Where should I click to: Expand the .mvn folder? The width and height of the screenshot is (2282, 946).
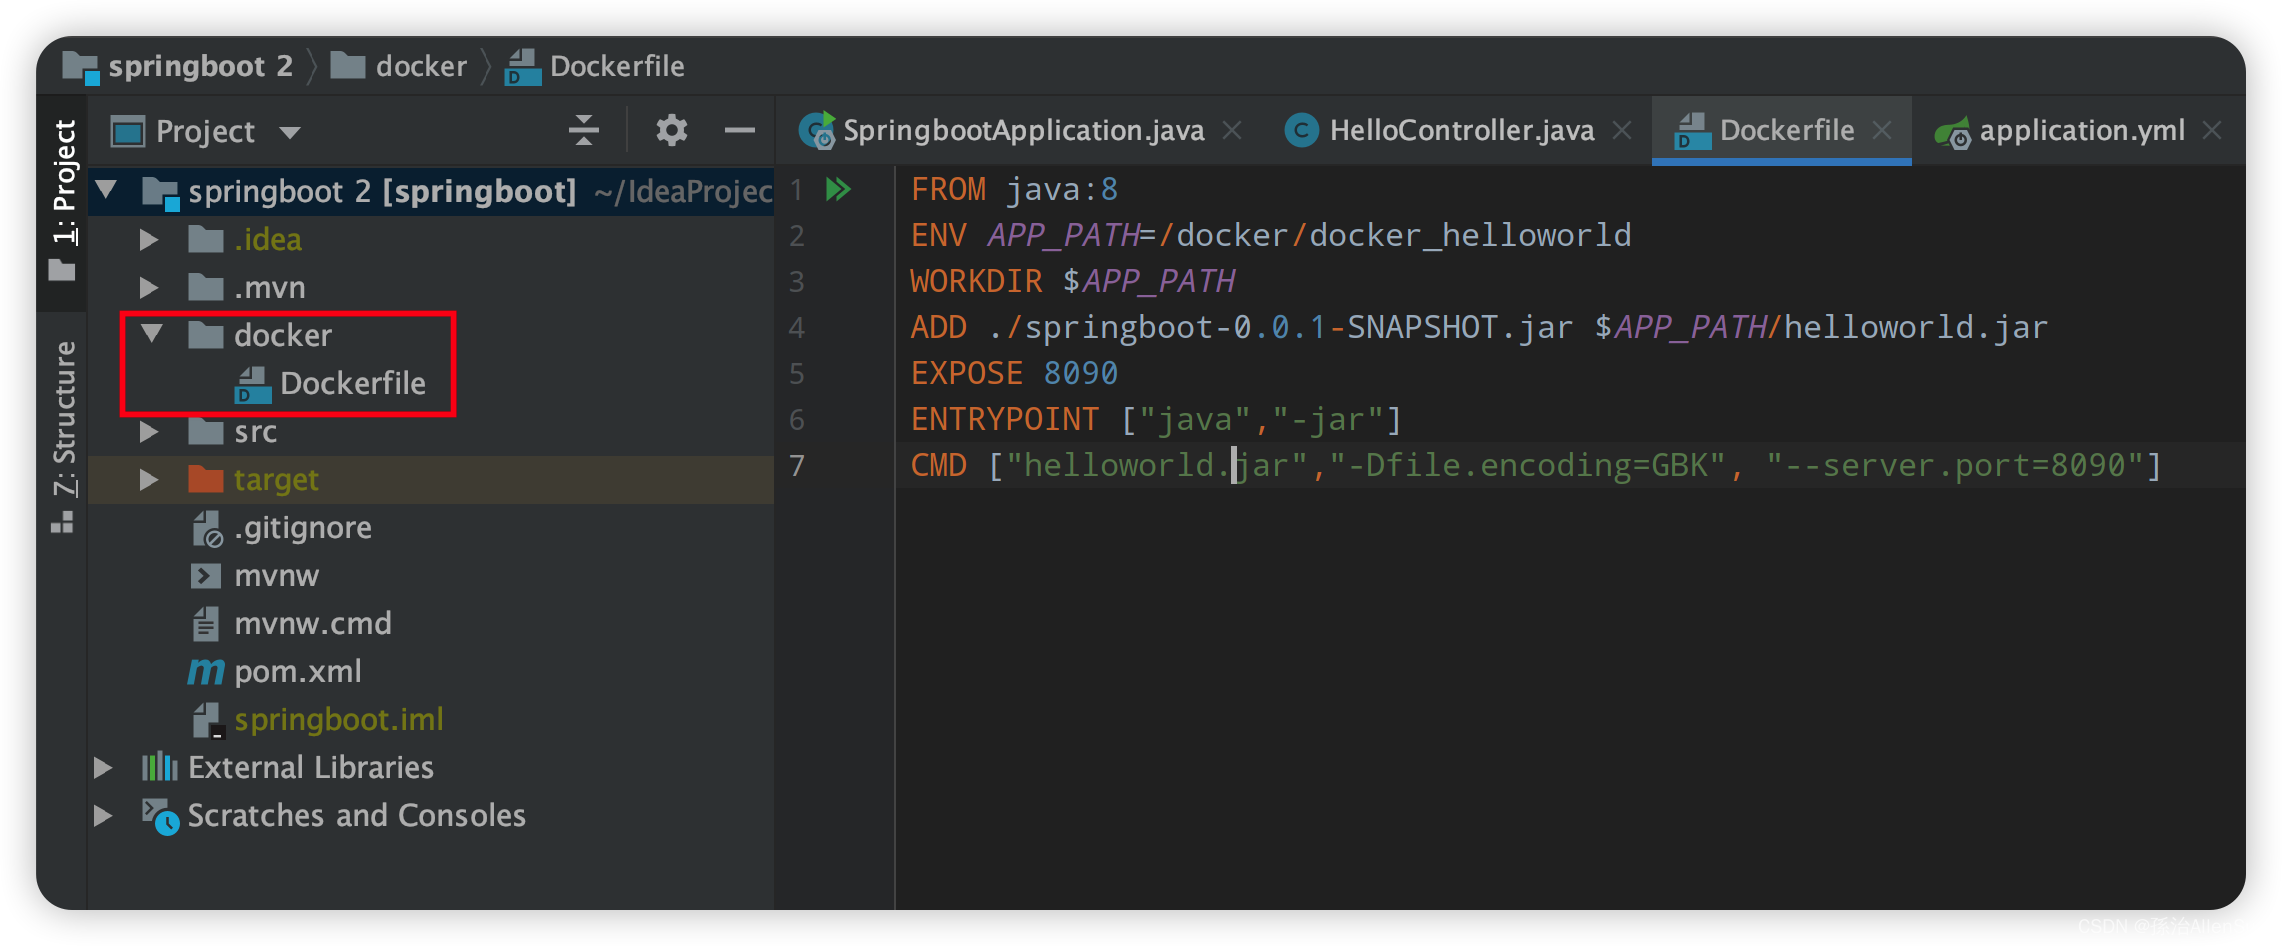(149, 287)
